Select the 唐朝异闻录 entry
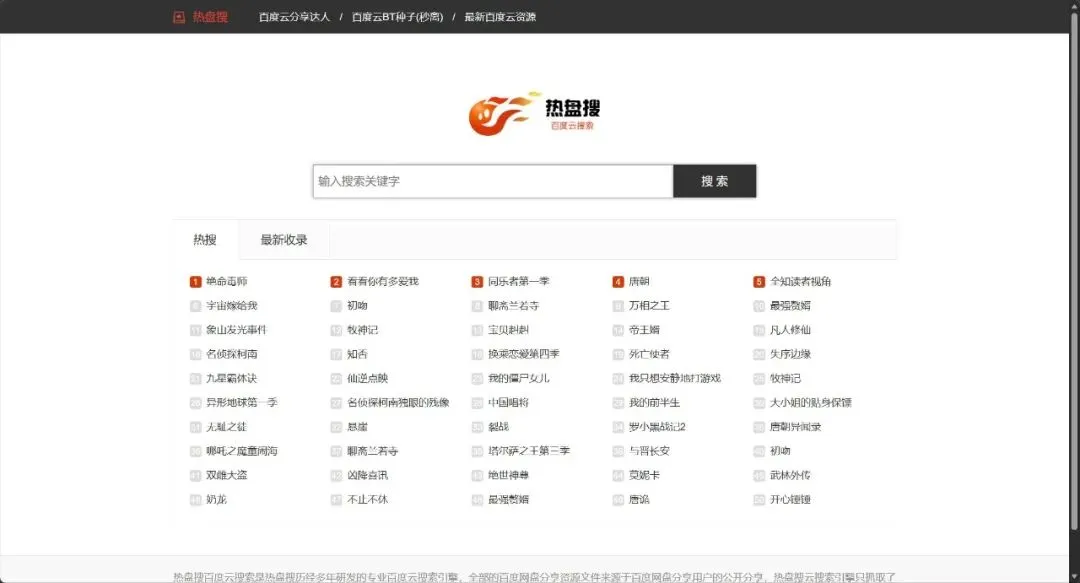The image size is (1080, 583). [796, 427]
